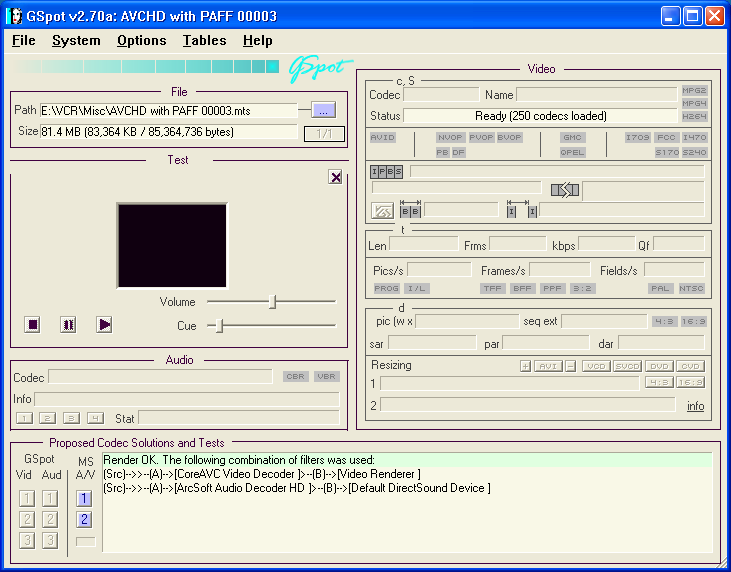This screenshot has height=572, width=731.
Task: Click the file path input field
Action: (169, 110)
